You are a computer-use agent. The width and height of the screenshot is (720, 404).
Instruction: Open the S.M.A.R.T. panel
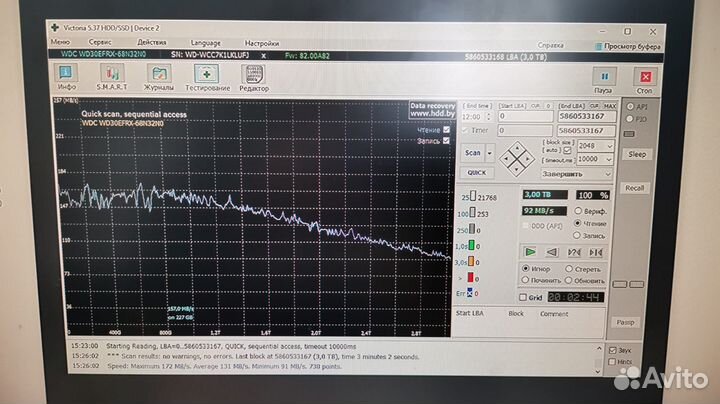109,78
